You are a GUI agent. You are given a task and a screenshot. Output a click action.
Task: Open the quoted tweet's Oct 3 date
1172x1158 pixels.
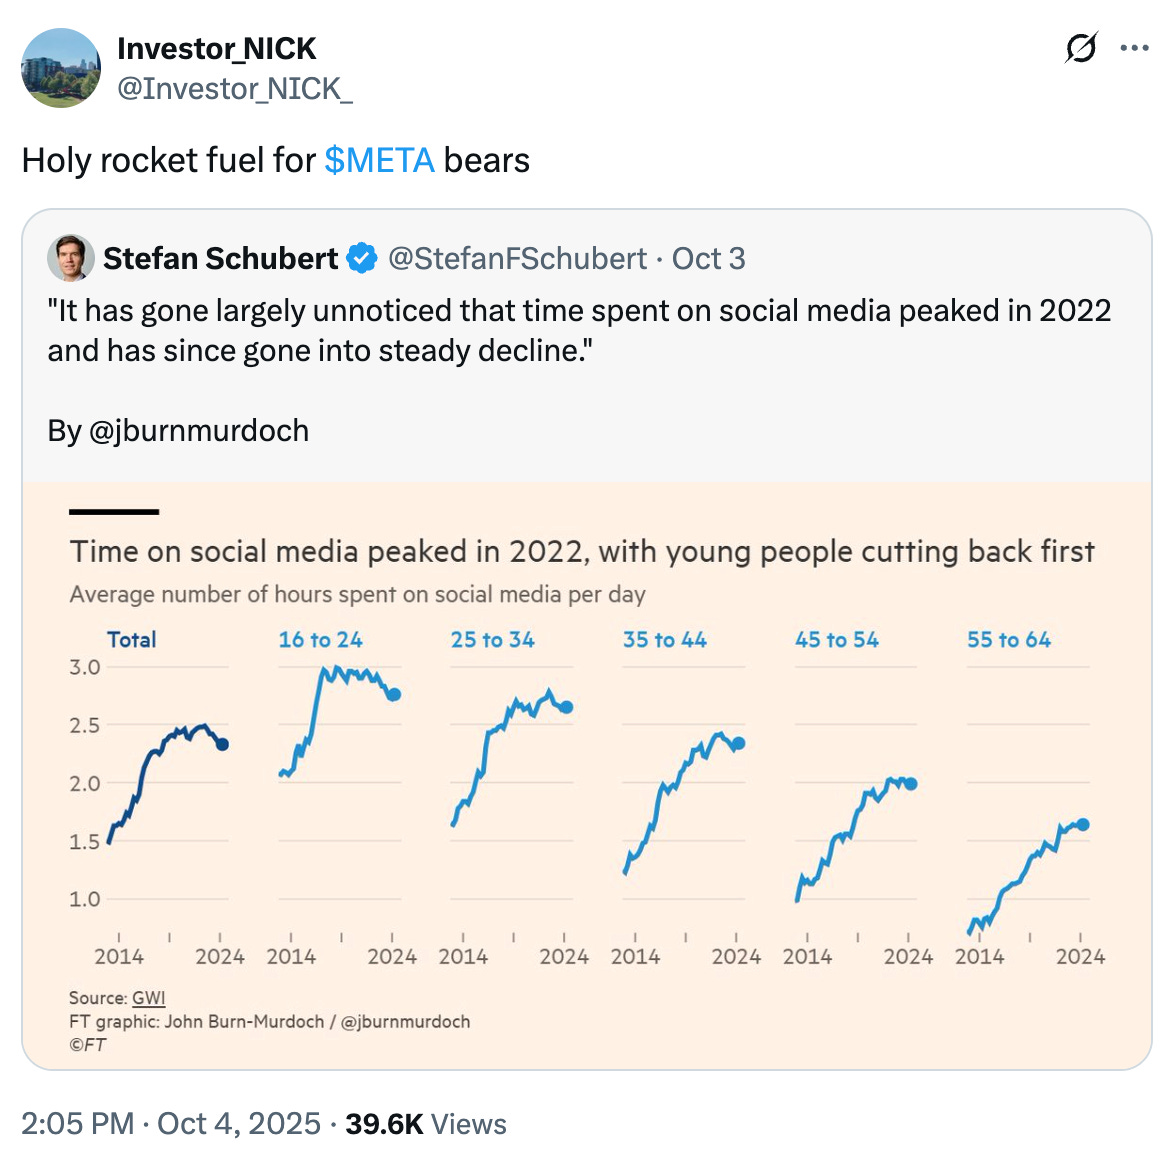click(708, 259)
